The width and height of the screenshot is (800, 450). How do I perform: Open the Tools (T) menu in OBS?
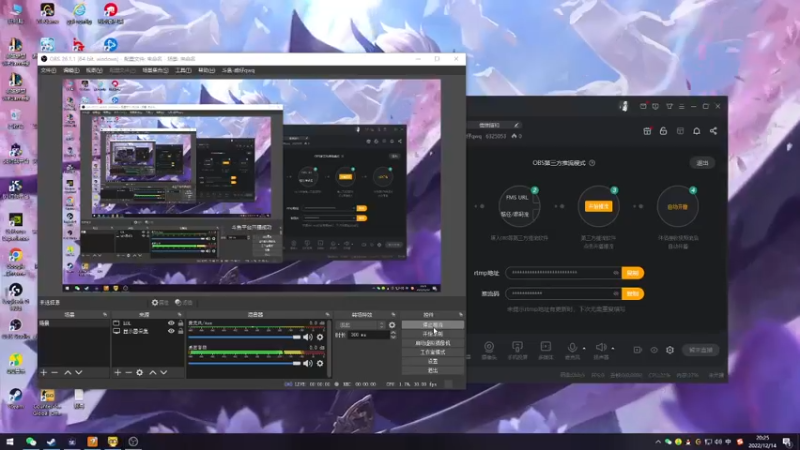click(x=183, y=70)
